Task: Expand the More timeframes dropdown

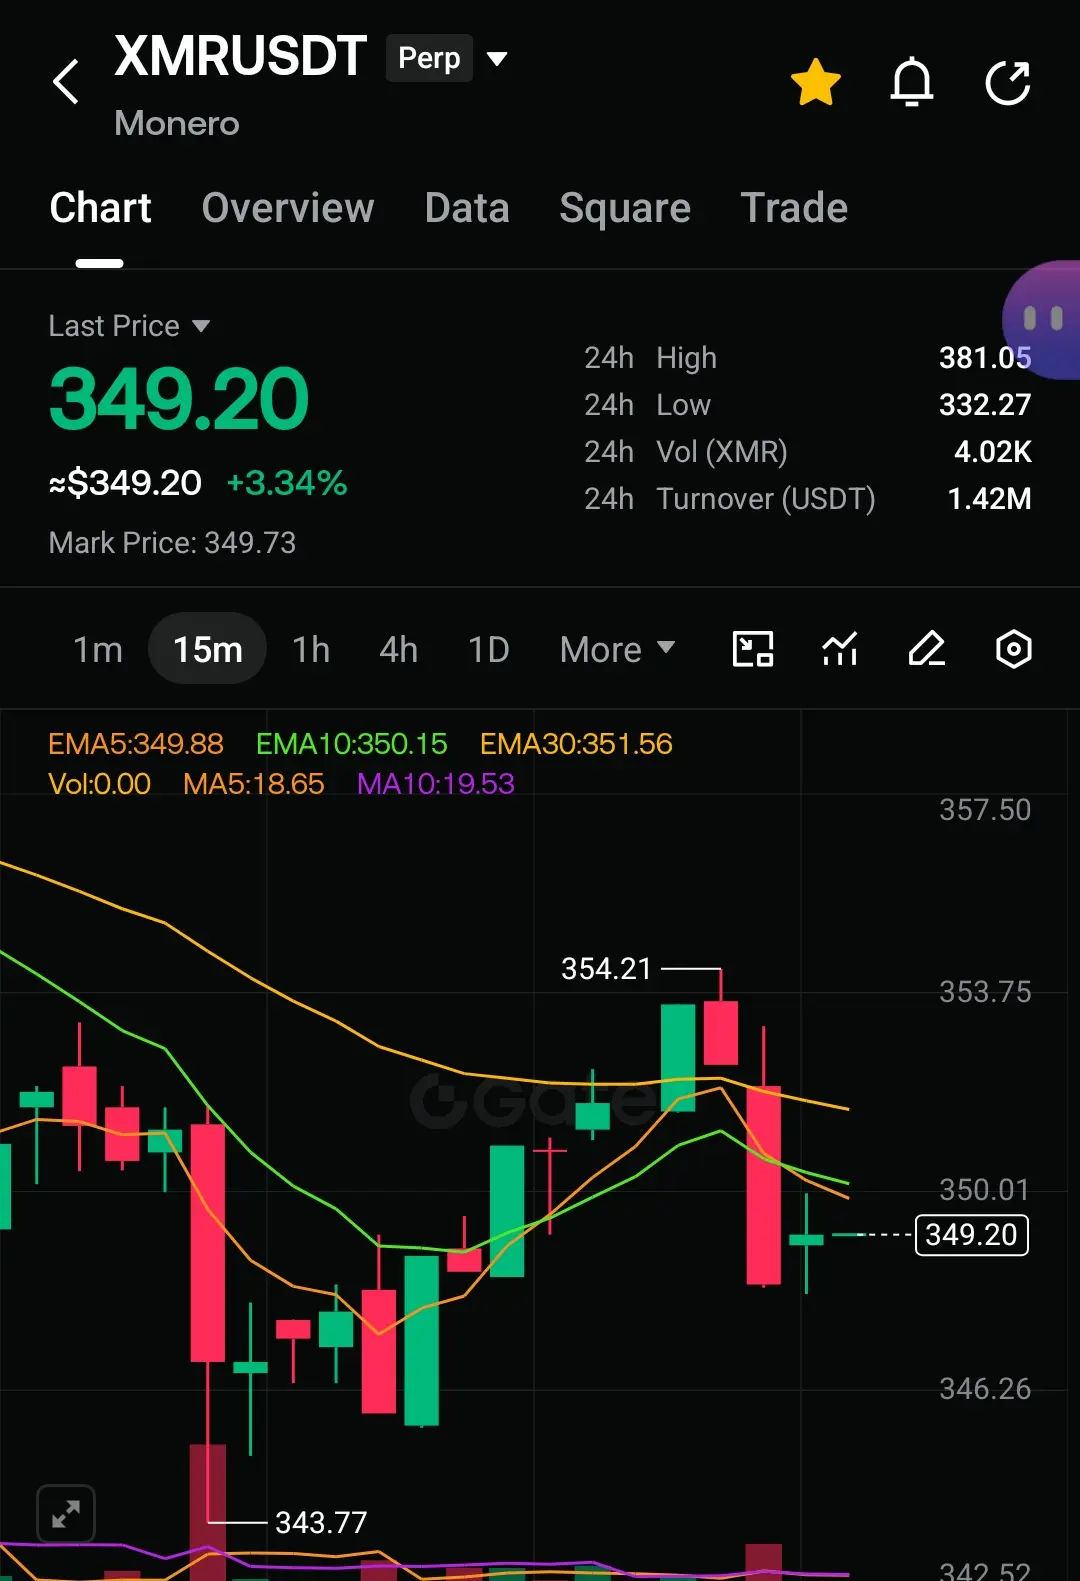Action: point(617,650)
